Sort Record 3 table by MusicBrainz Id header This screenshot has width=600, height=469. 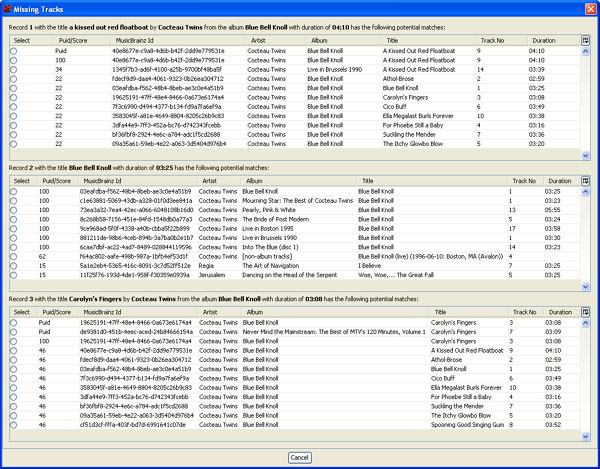click(138, 312)
